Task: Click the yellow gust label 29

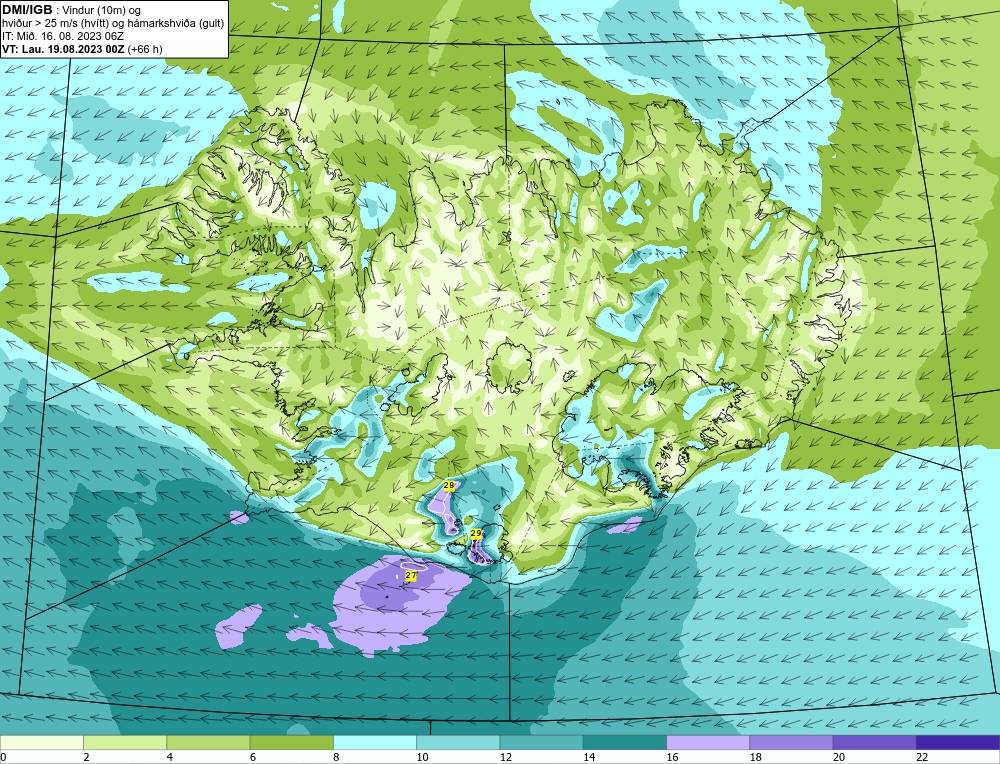Action: point(476,533)
